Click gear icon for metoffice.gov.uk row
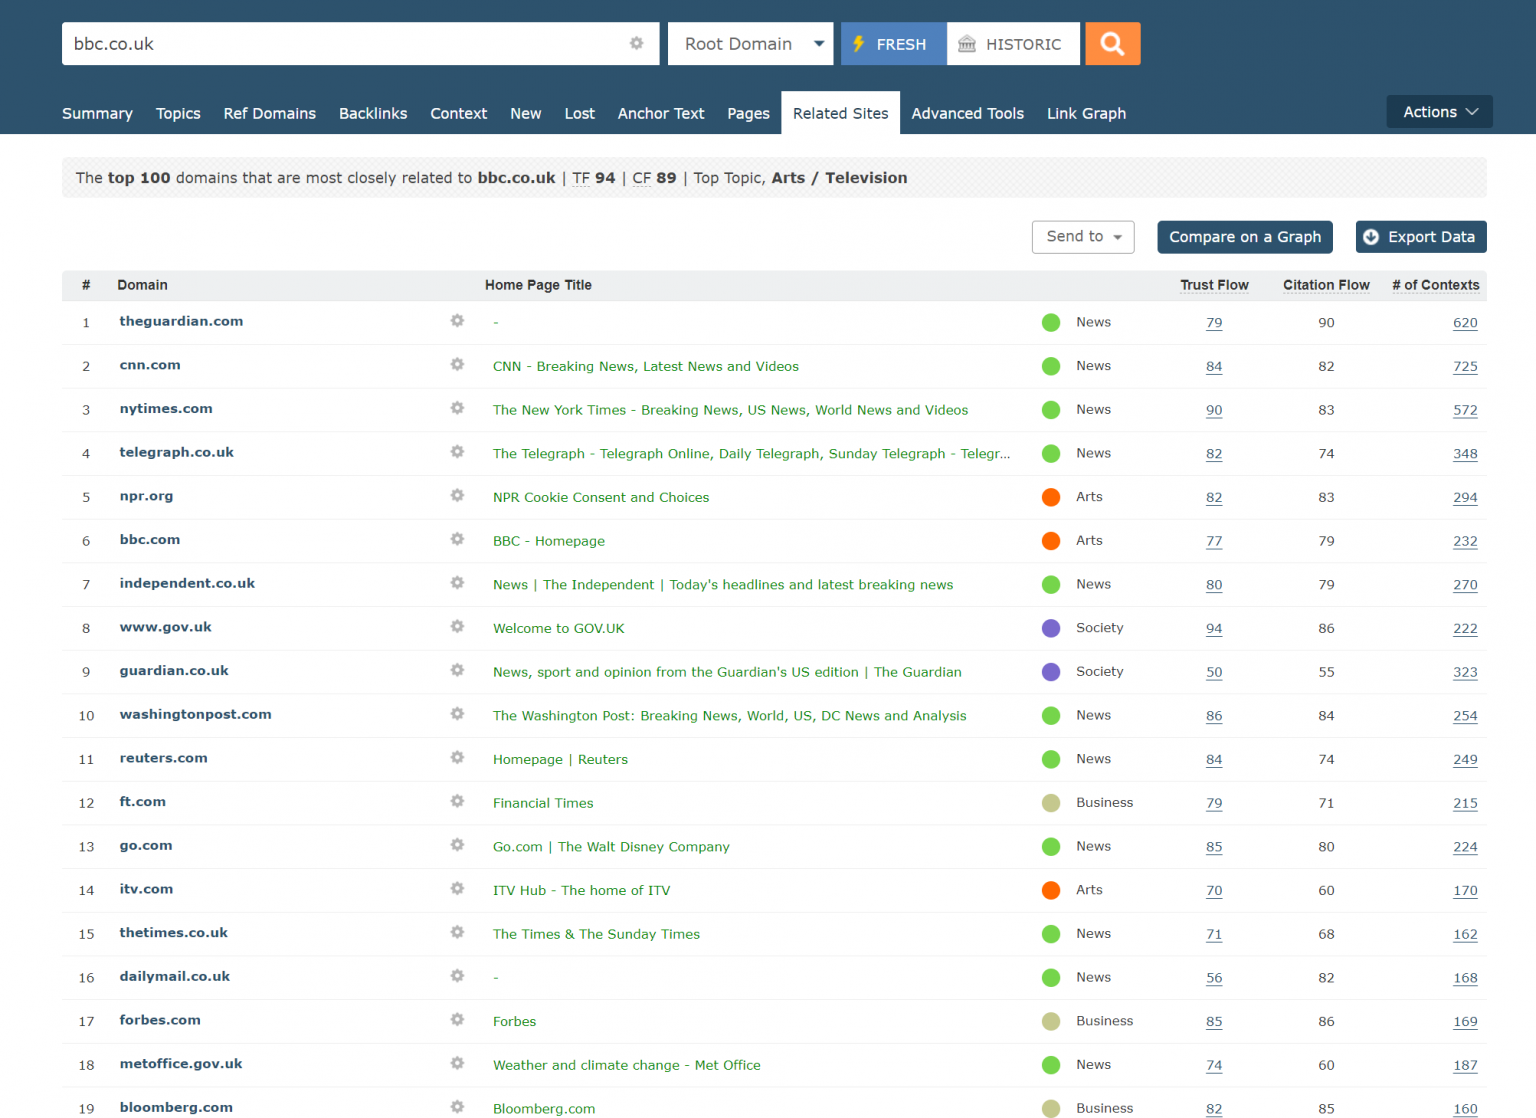1536x1118 pixels. point(457,1064)
